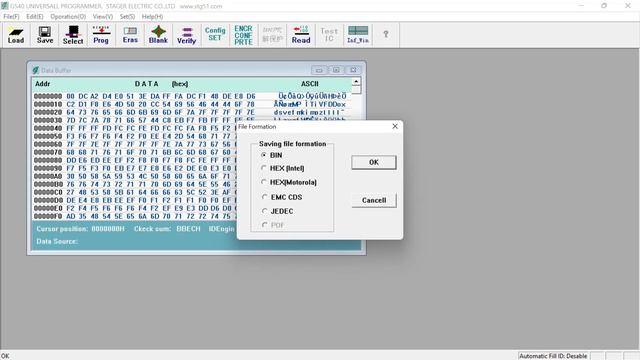The image size is (640, 360).
Task: Minimize the Data Buffer window
Action: click(319, 70)
